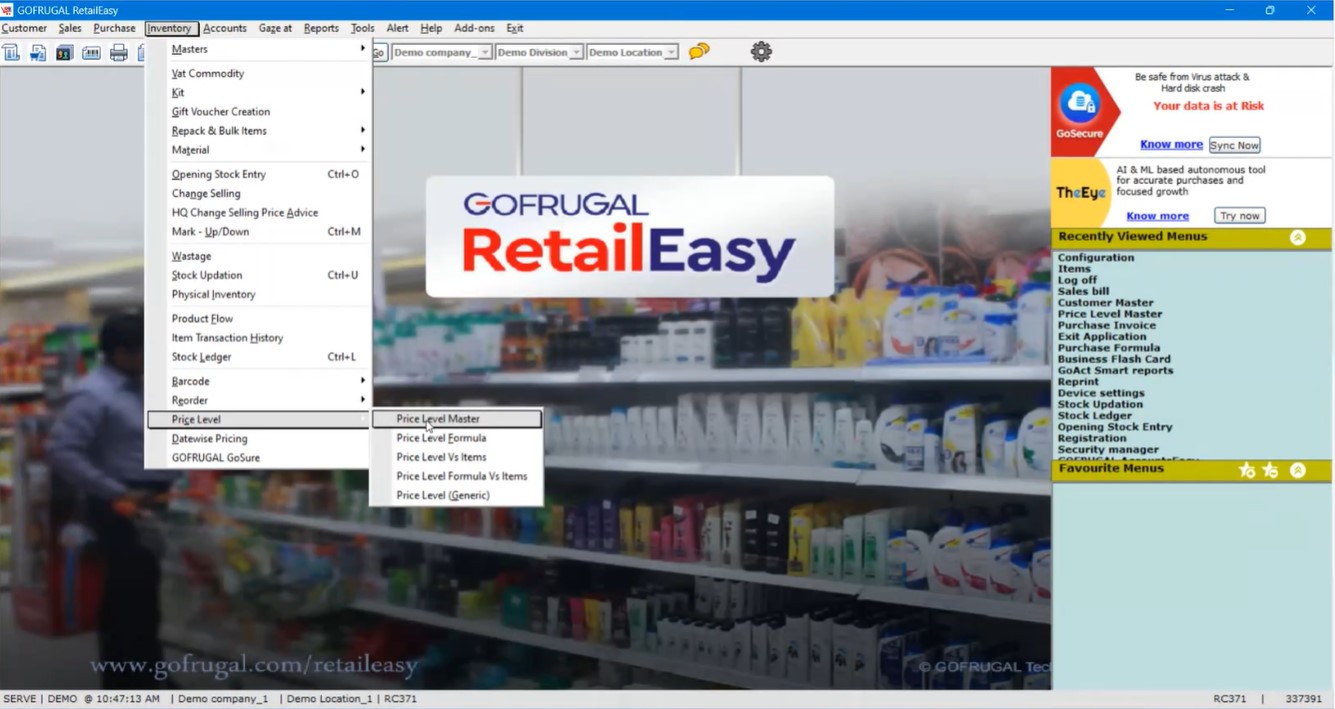
Task: Click TheEye Know more link
Action: coord(1157,215)
